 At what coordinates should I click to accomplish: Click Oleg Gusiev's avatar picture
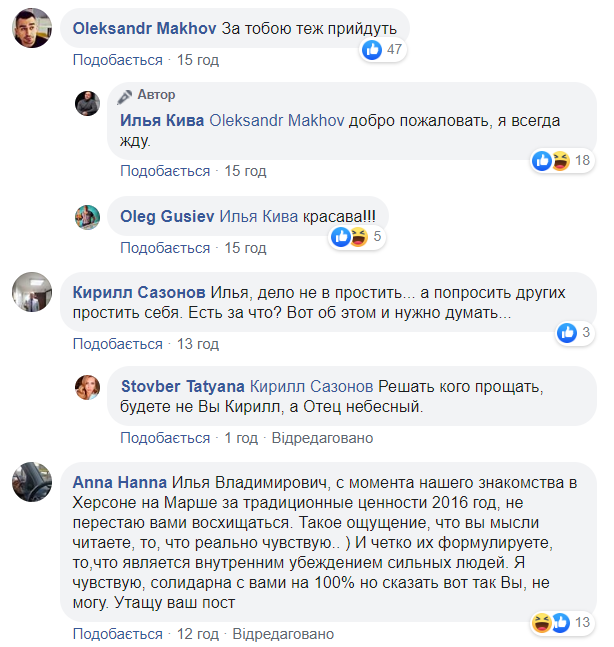pos(87,217)
